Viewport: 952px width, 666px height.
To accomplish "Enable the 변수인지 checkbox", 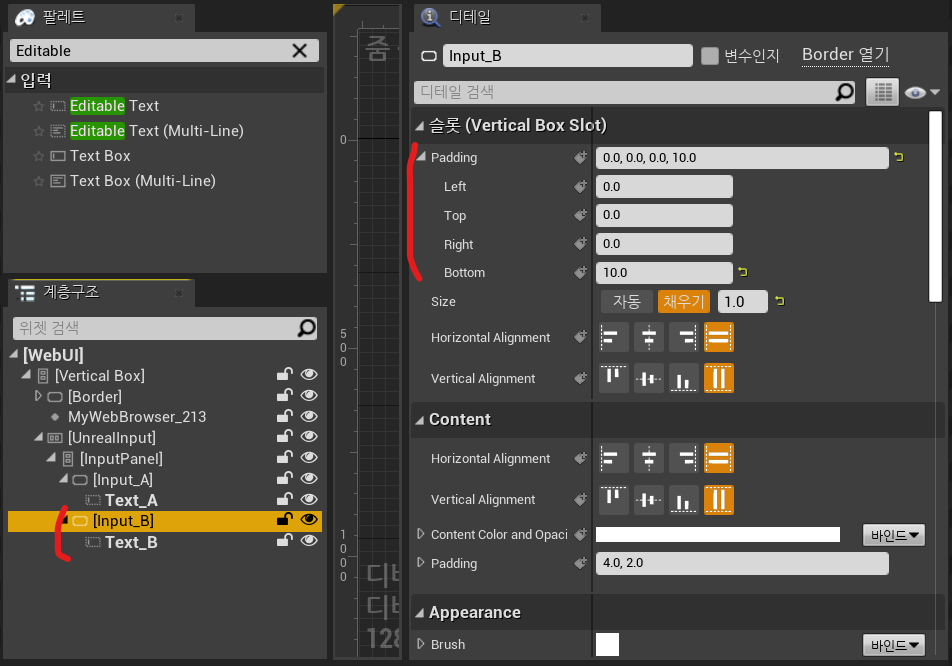I will click(710, 56).
